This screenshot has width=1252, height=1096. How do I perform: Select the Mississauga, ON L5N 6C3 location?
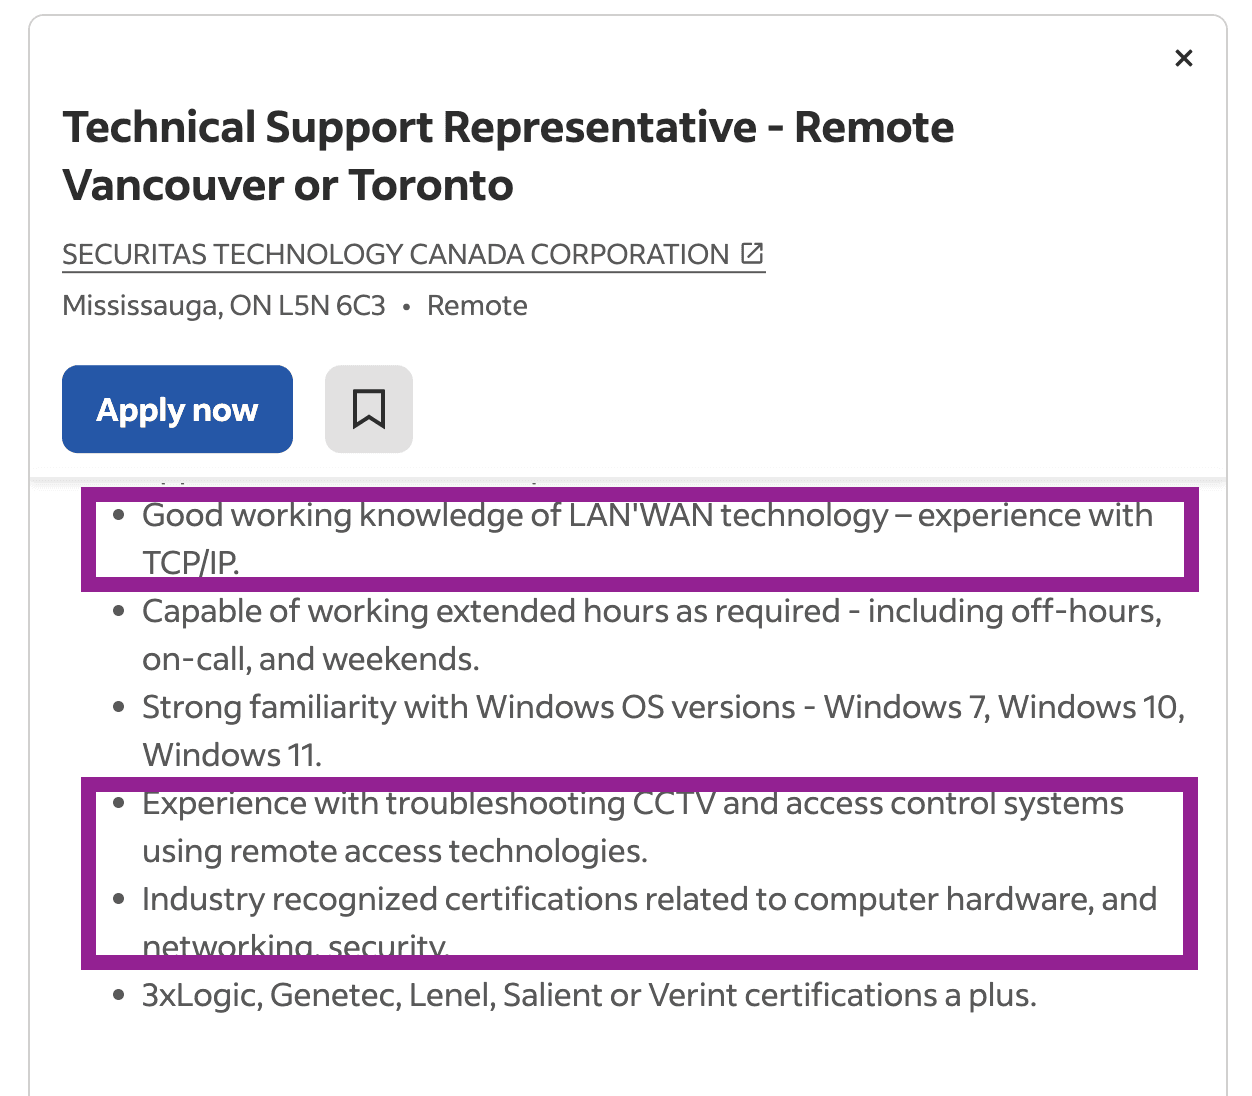(x=222, y=305)
